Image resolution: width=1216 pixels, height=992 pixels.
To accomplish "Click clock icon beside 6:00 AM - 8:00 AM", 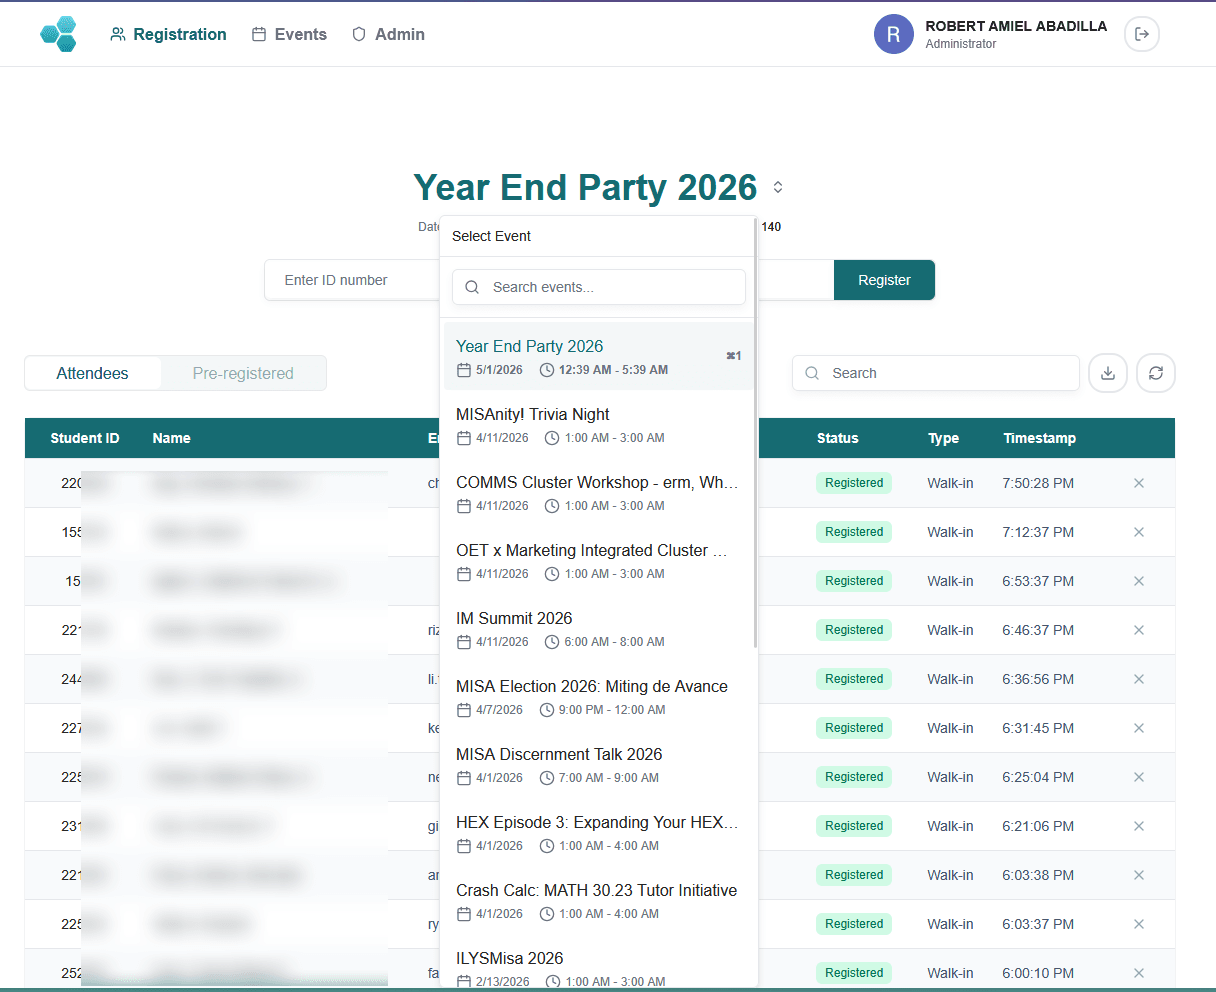I will pyautogui.click(x=552, y=642).
